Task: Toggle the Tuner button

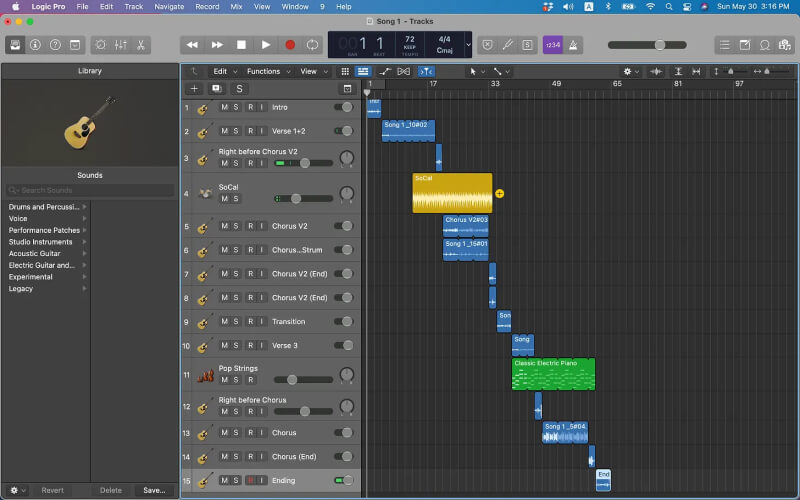Action: 508,45
